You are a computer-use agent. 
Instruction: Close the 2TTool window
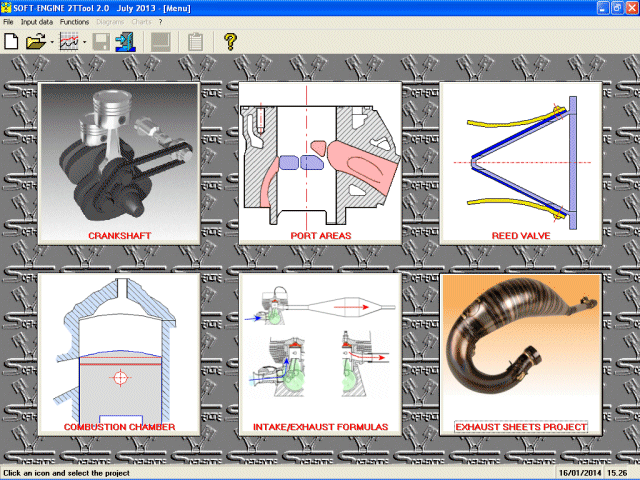click(x=632, y=8)
